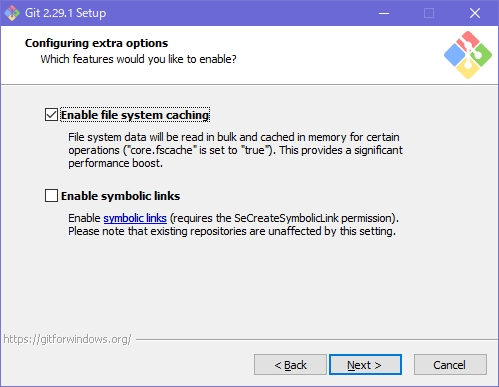Click the existing repositories unaffected note
The height and width of the screenshot is (387, 499).
[x=232, y=231]
